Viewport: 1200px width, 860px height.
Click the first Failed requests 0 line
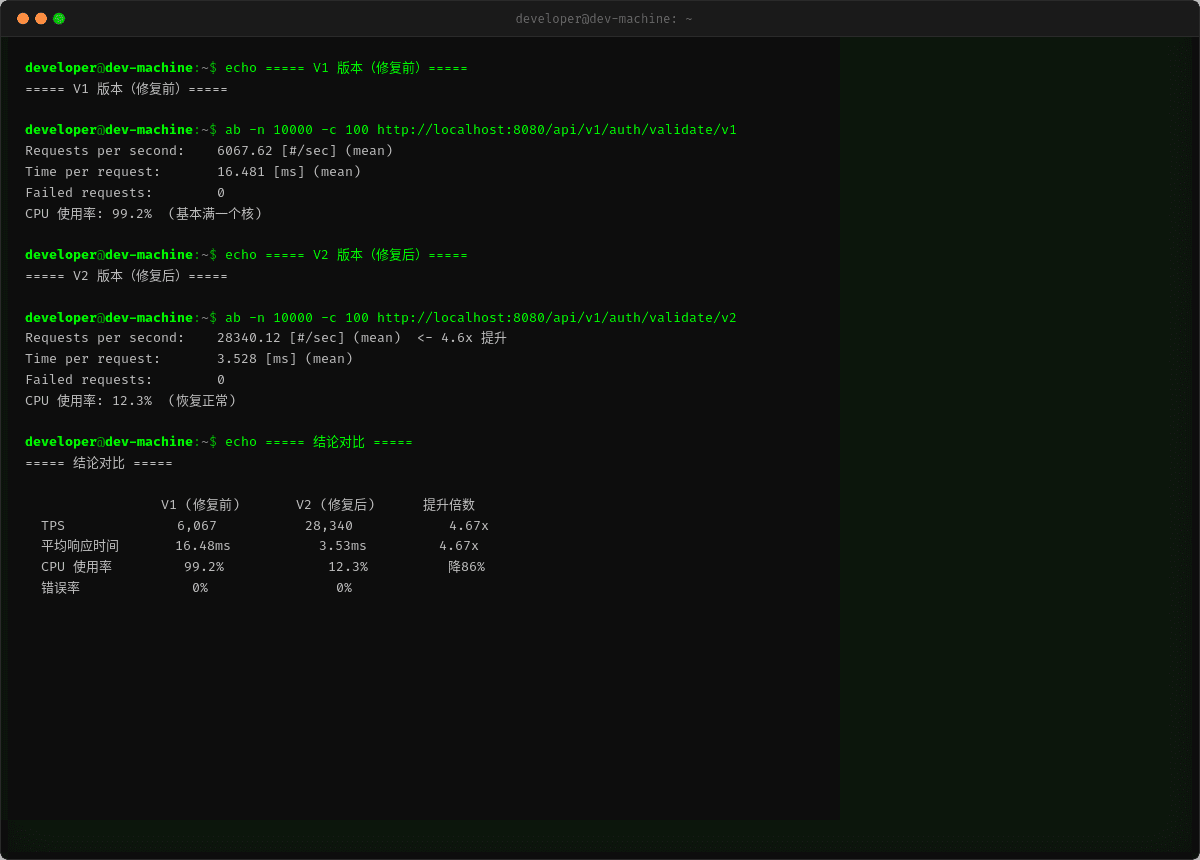click(125, 193)
